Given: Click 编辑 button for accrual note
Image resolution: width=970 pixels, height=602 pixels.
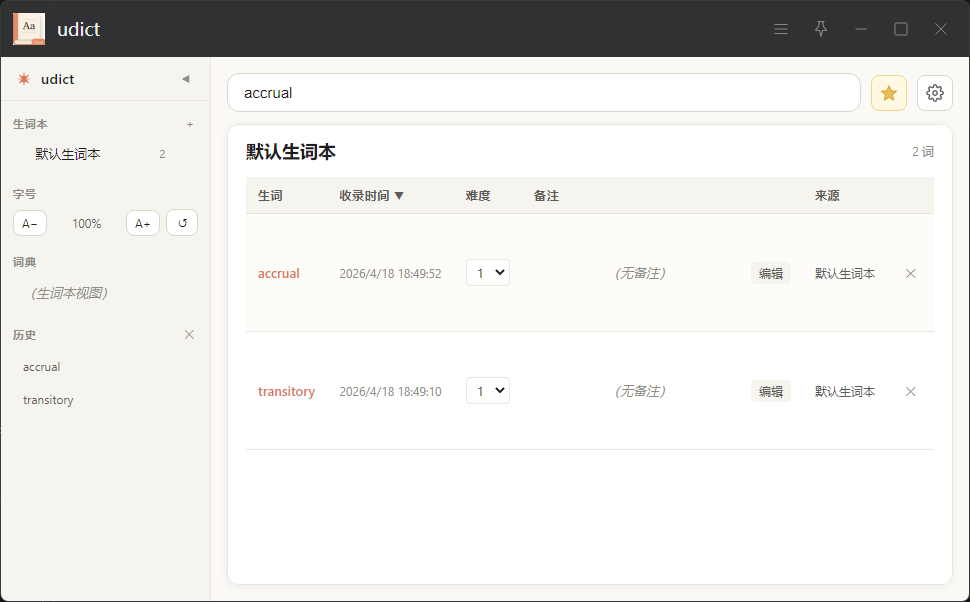Looking at the screenshot, I should (770, 273).
